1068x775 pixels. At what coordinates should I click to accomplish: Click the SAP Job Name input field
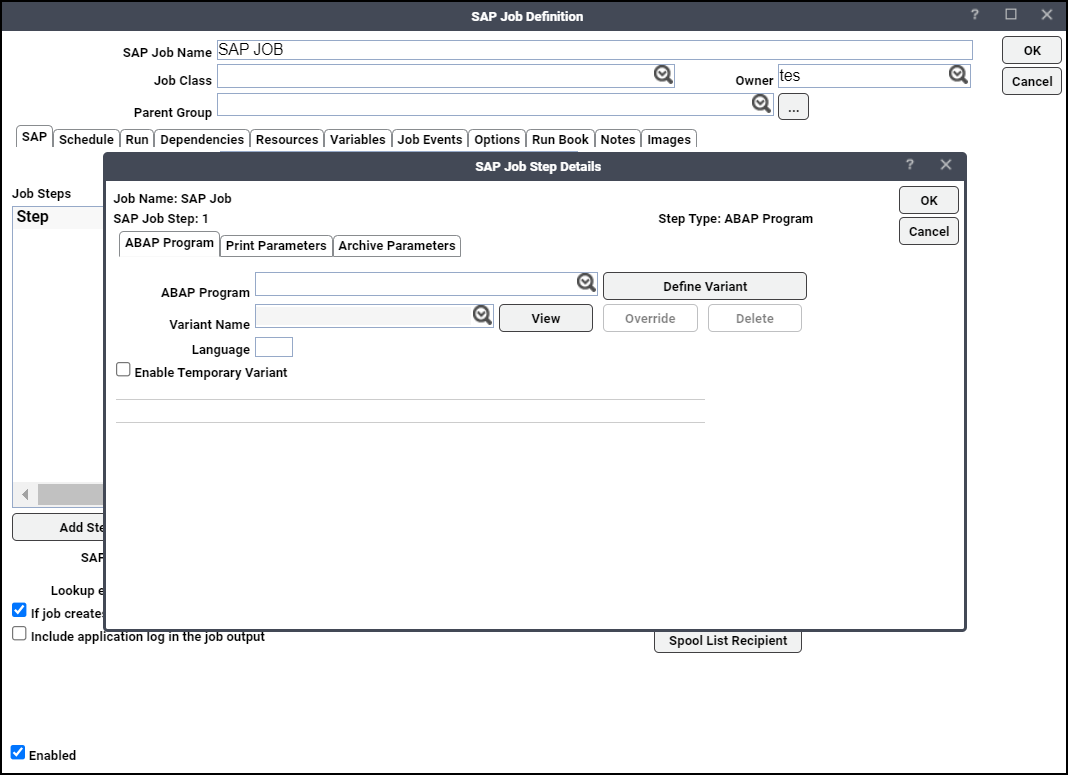pos(595,50)
